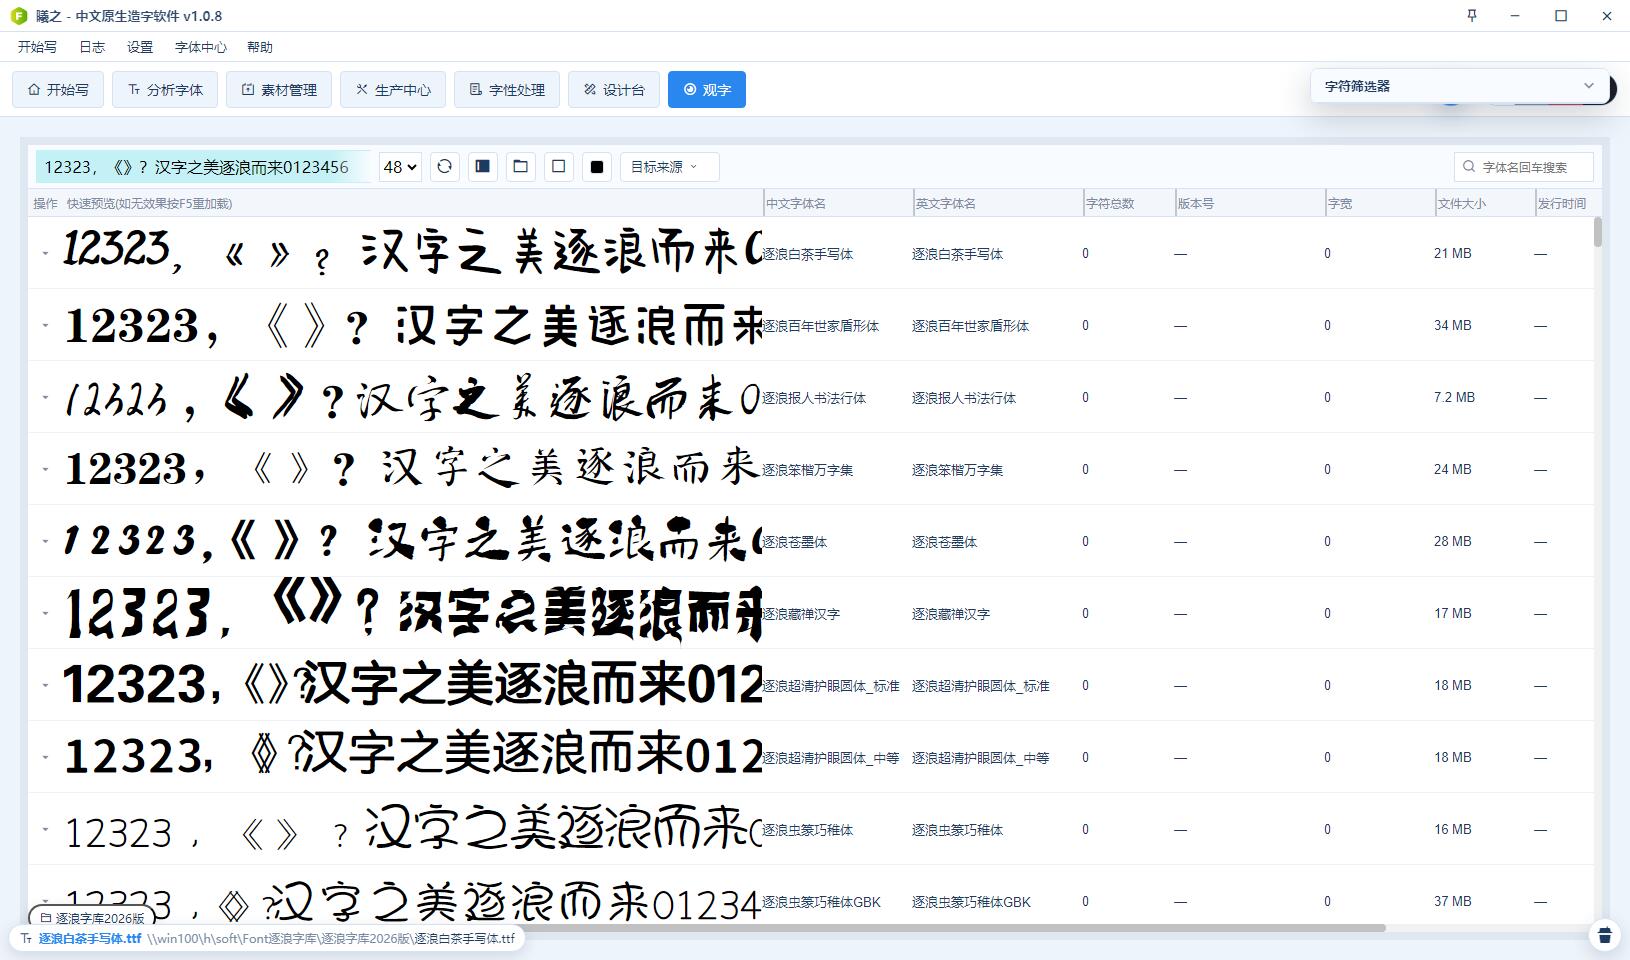Switch to 素材管理 tab
Image resolution: width=1630 pixels, height=960 pixels.
[x=279, y=90]
